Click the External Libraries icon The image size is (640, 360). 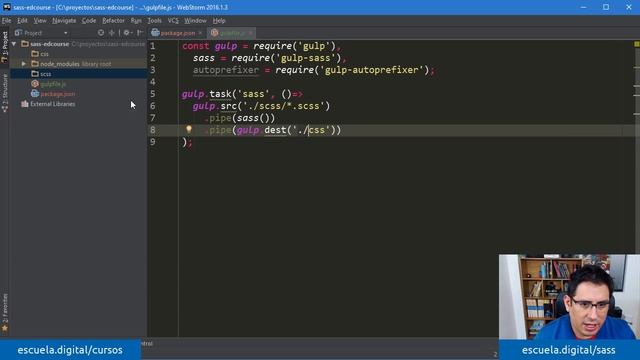tap(25, 104)
